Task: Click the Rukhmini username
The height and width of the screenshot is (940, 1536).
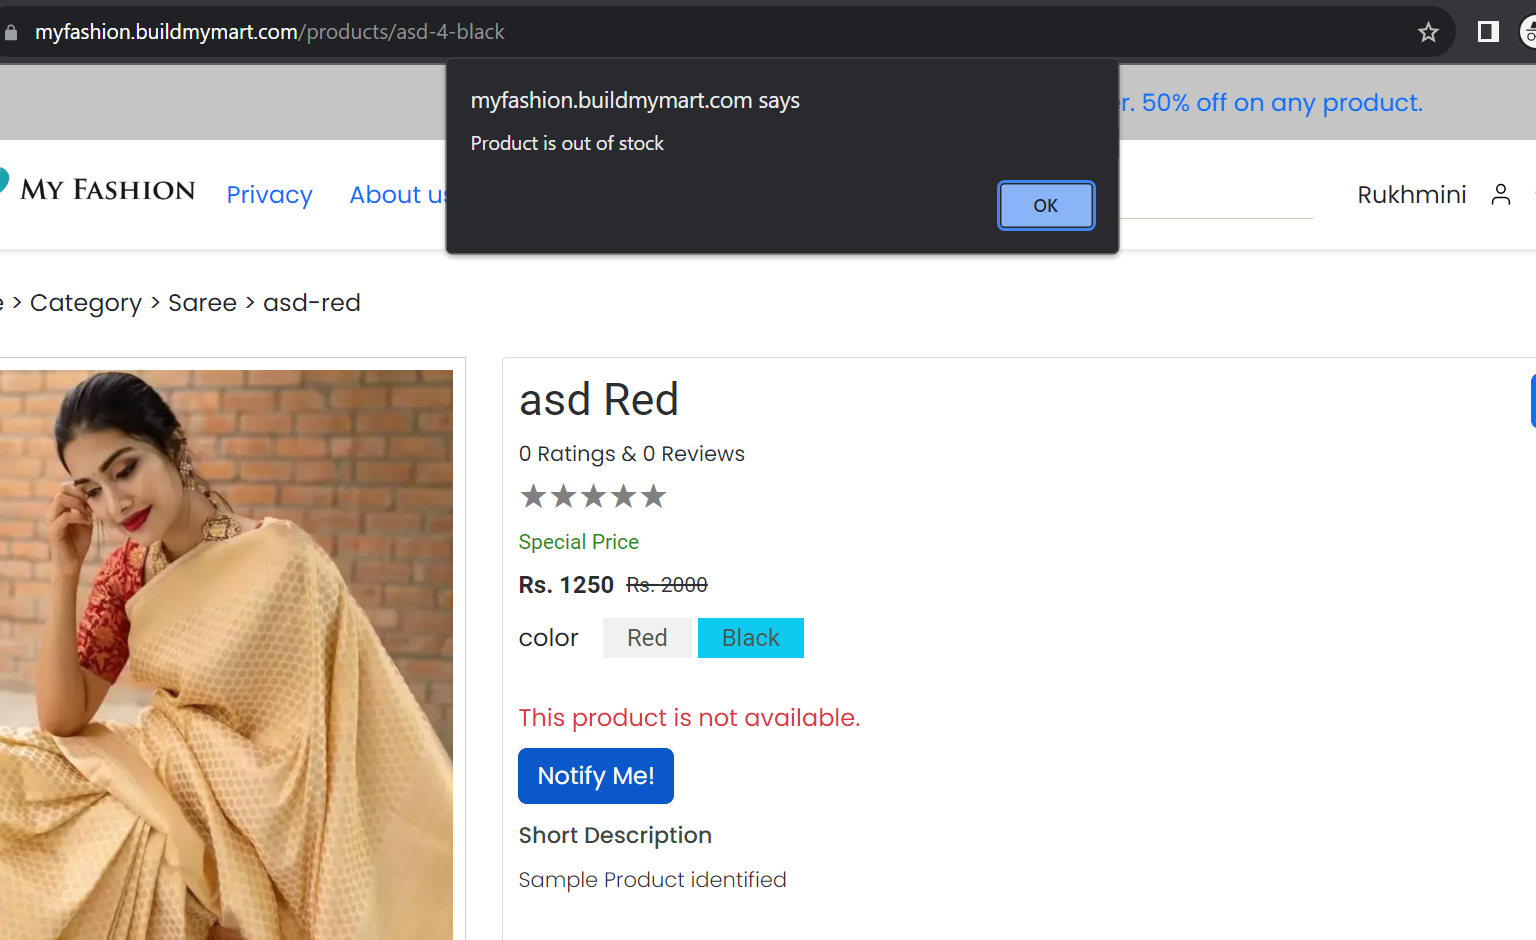Action: coord(1412,194)
